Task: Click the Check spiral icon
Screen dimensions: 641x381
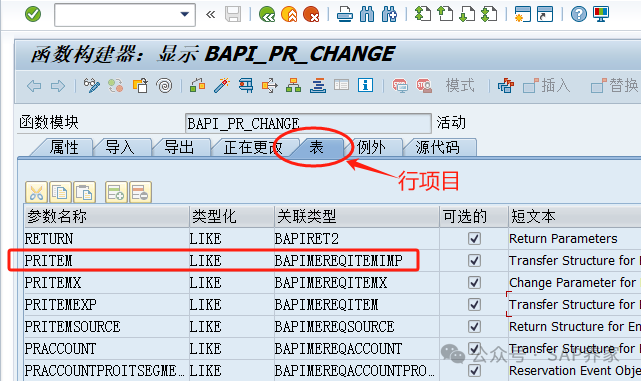Action: click(x=164, y=85)
